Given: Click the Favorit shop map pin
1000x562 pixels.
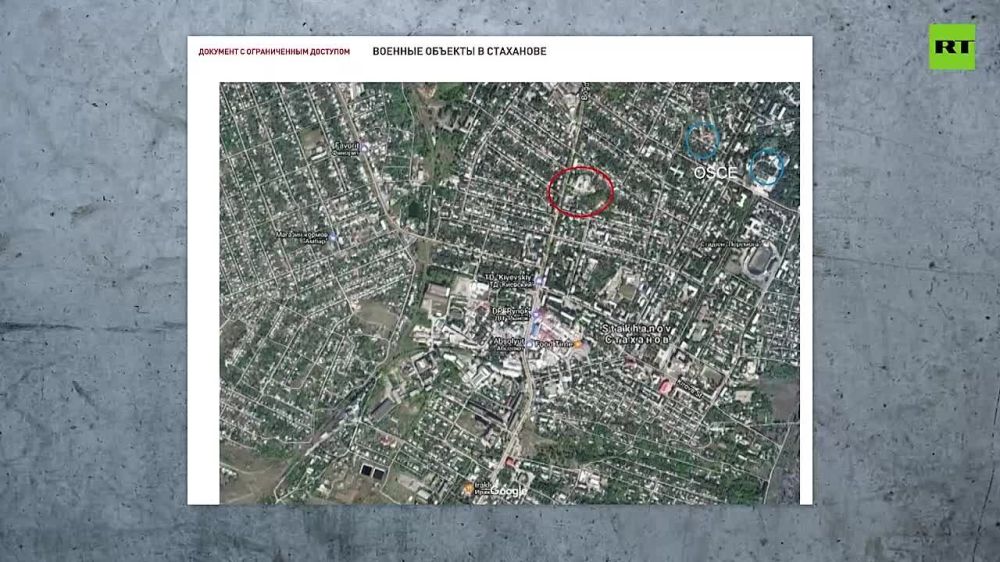Looking at the screenshot, I should 364,147.
